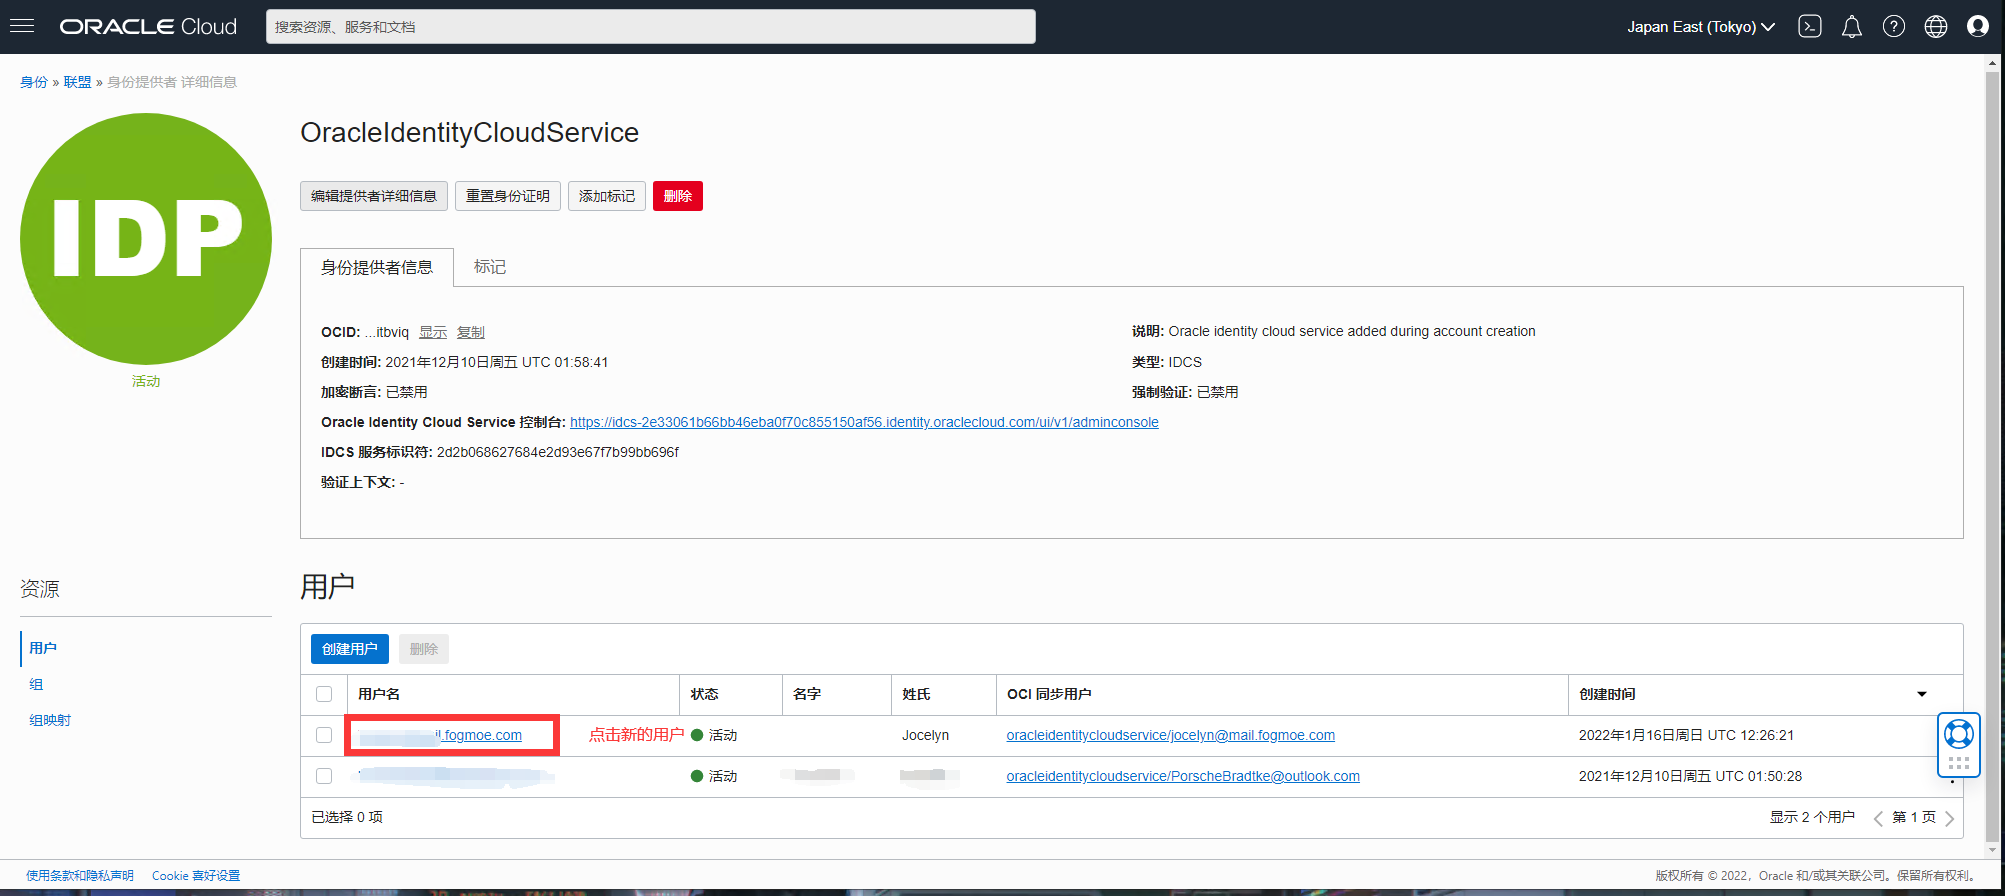Click 第 1 页 pagination text
The width and height of the screenshot is (2005, 896).
click(1914, 817)
